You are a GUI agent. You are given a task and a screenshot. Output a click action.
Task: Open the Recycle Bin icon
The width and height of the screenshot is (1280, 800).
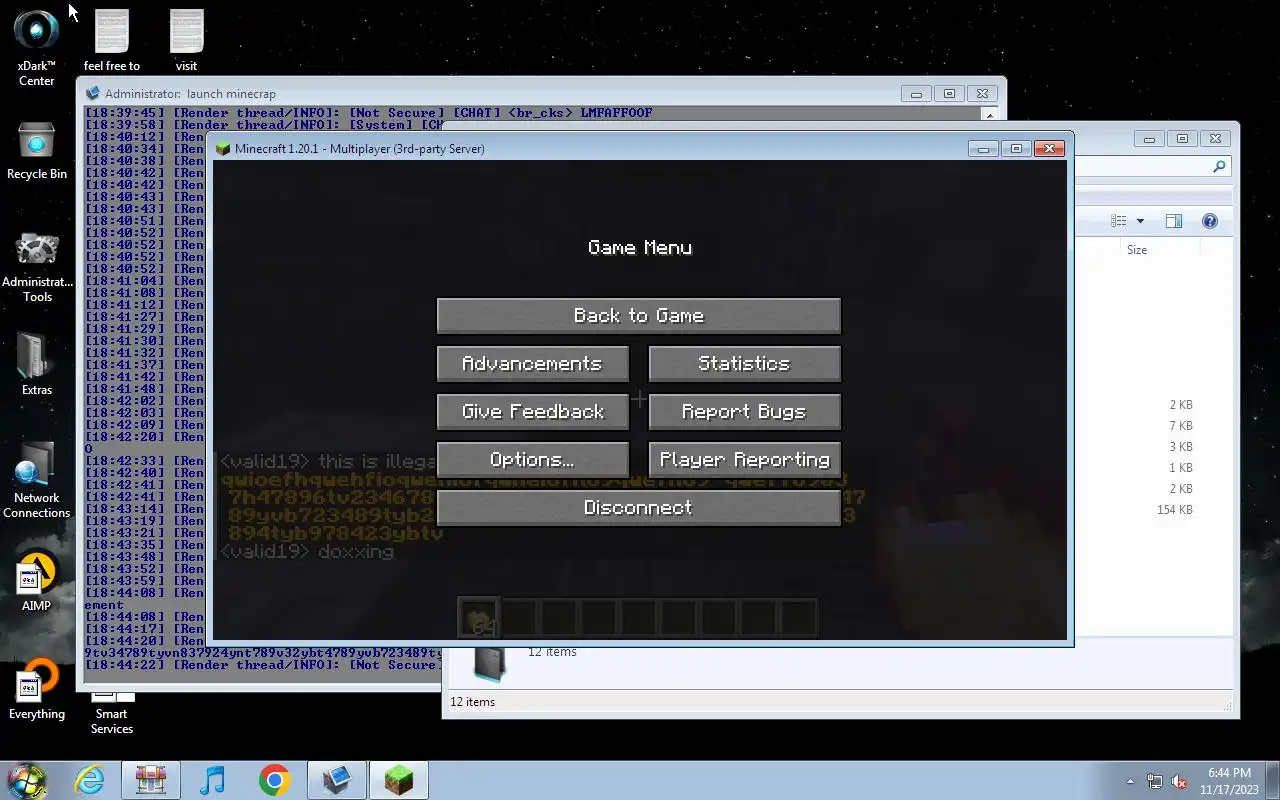click(x=37, y=152)
